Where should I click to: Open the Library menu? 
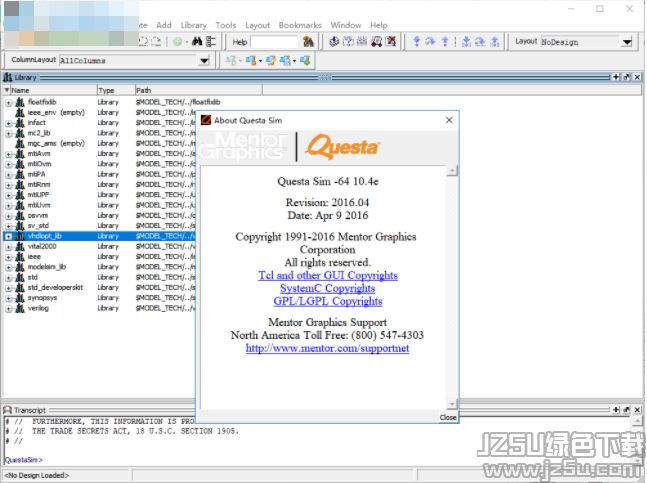[194, 25]
